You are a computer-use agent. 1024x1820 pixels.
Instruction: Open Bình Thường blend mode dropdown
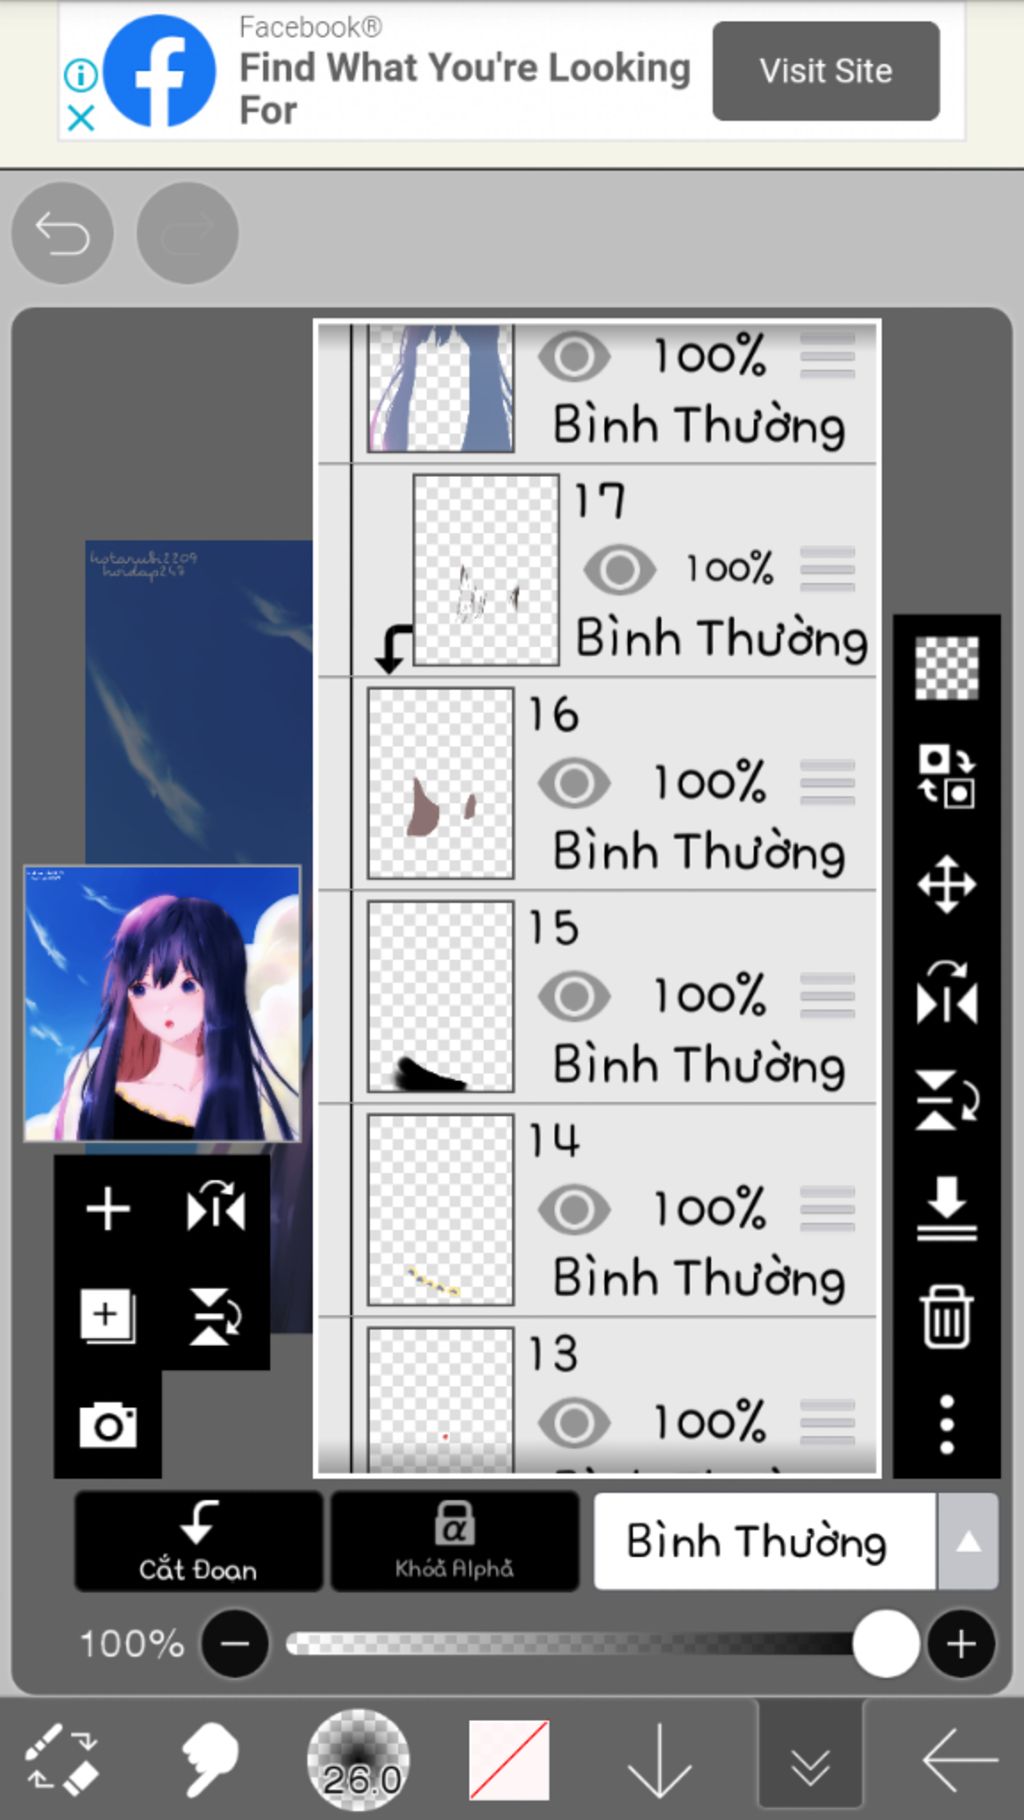[765, 1541]
